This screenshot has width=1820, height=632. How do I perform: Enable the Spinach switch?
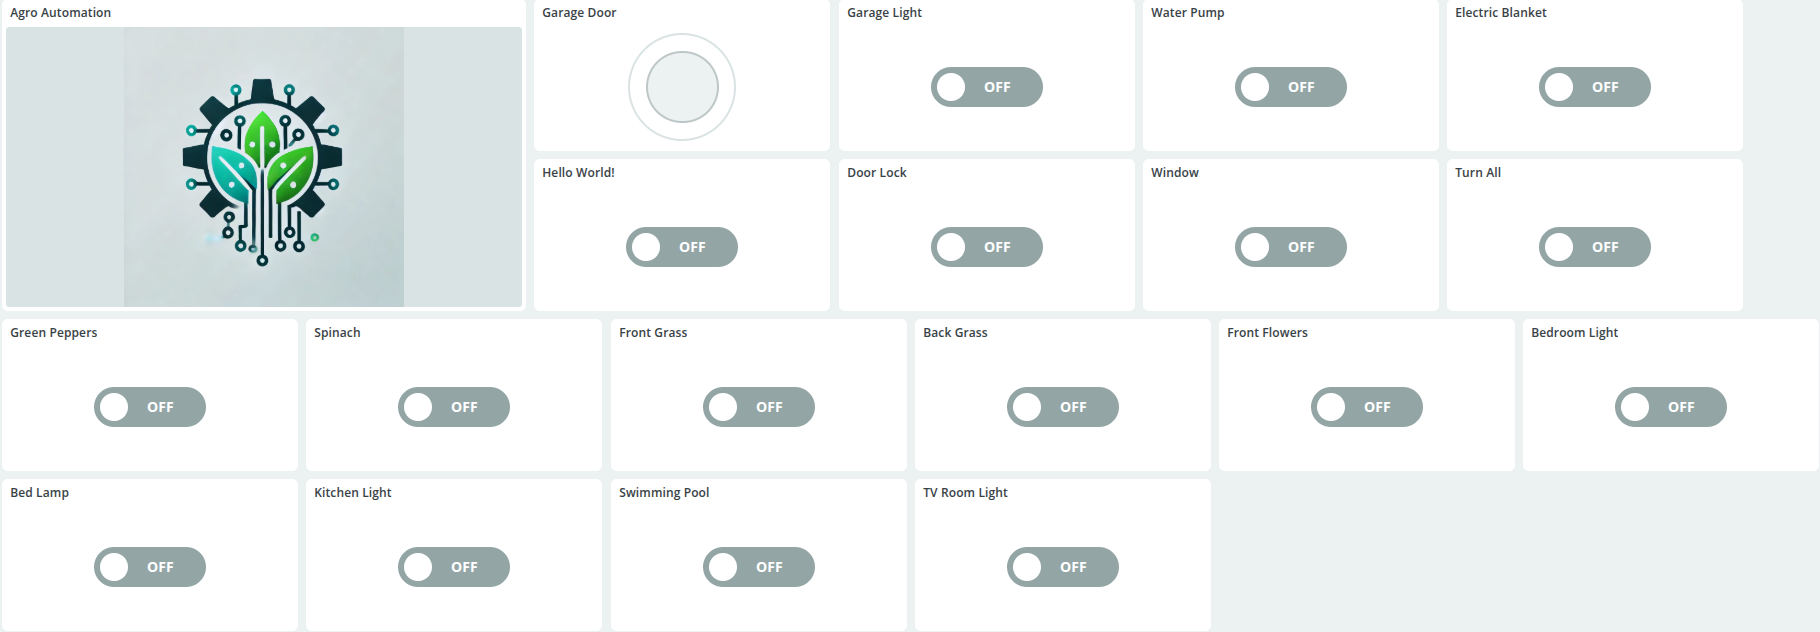(x=454, y=407)
